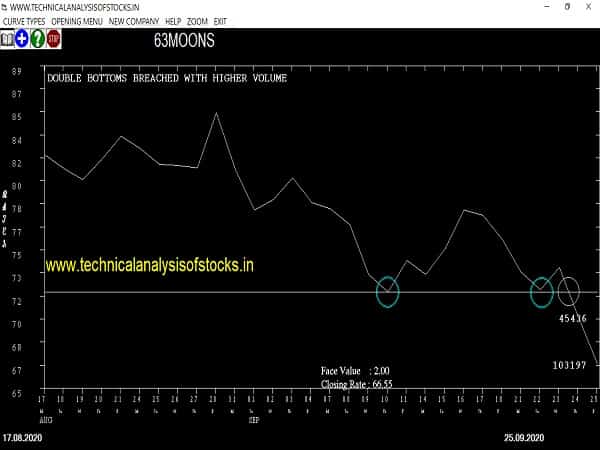Select NEW COMPANY from menu bar
Screen dimensions: 600x450
pos(132,21)
